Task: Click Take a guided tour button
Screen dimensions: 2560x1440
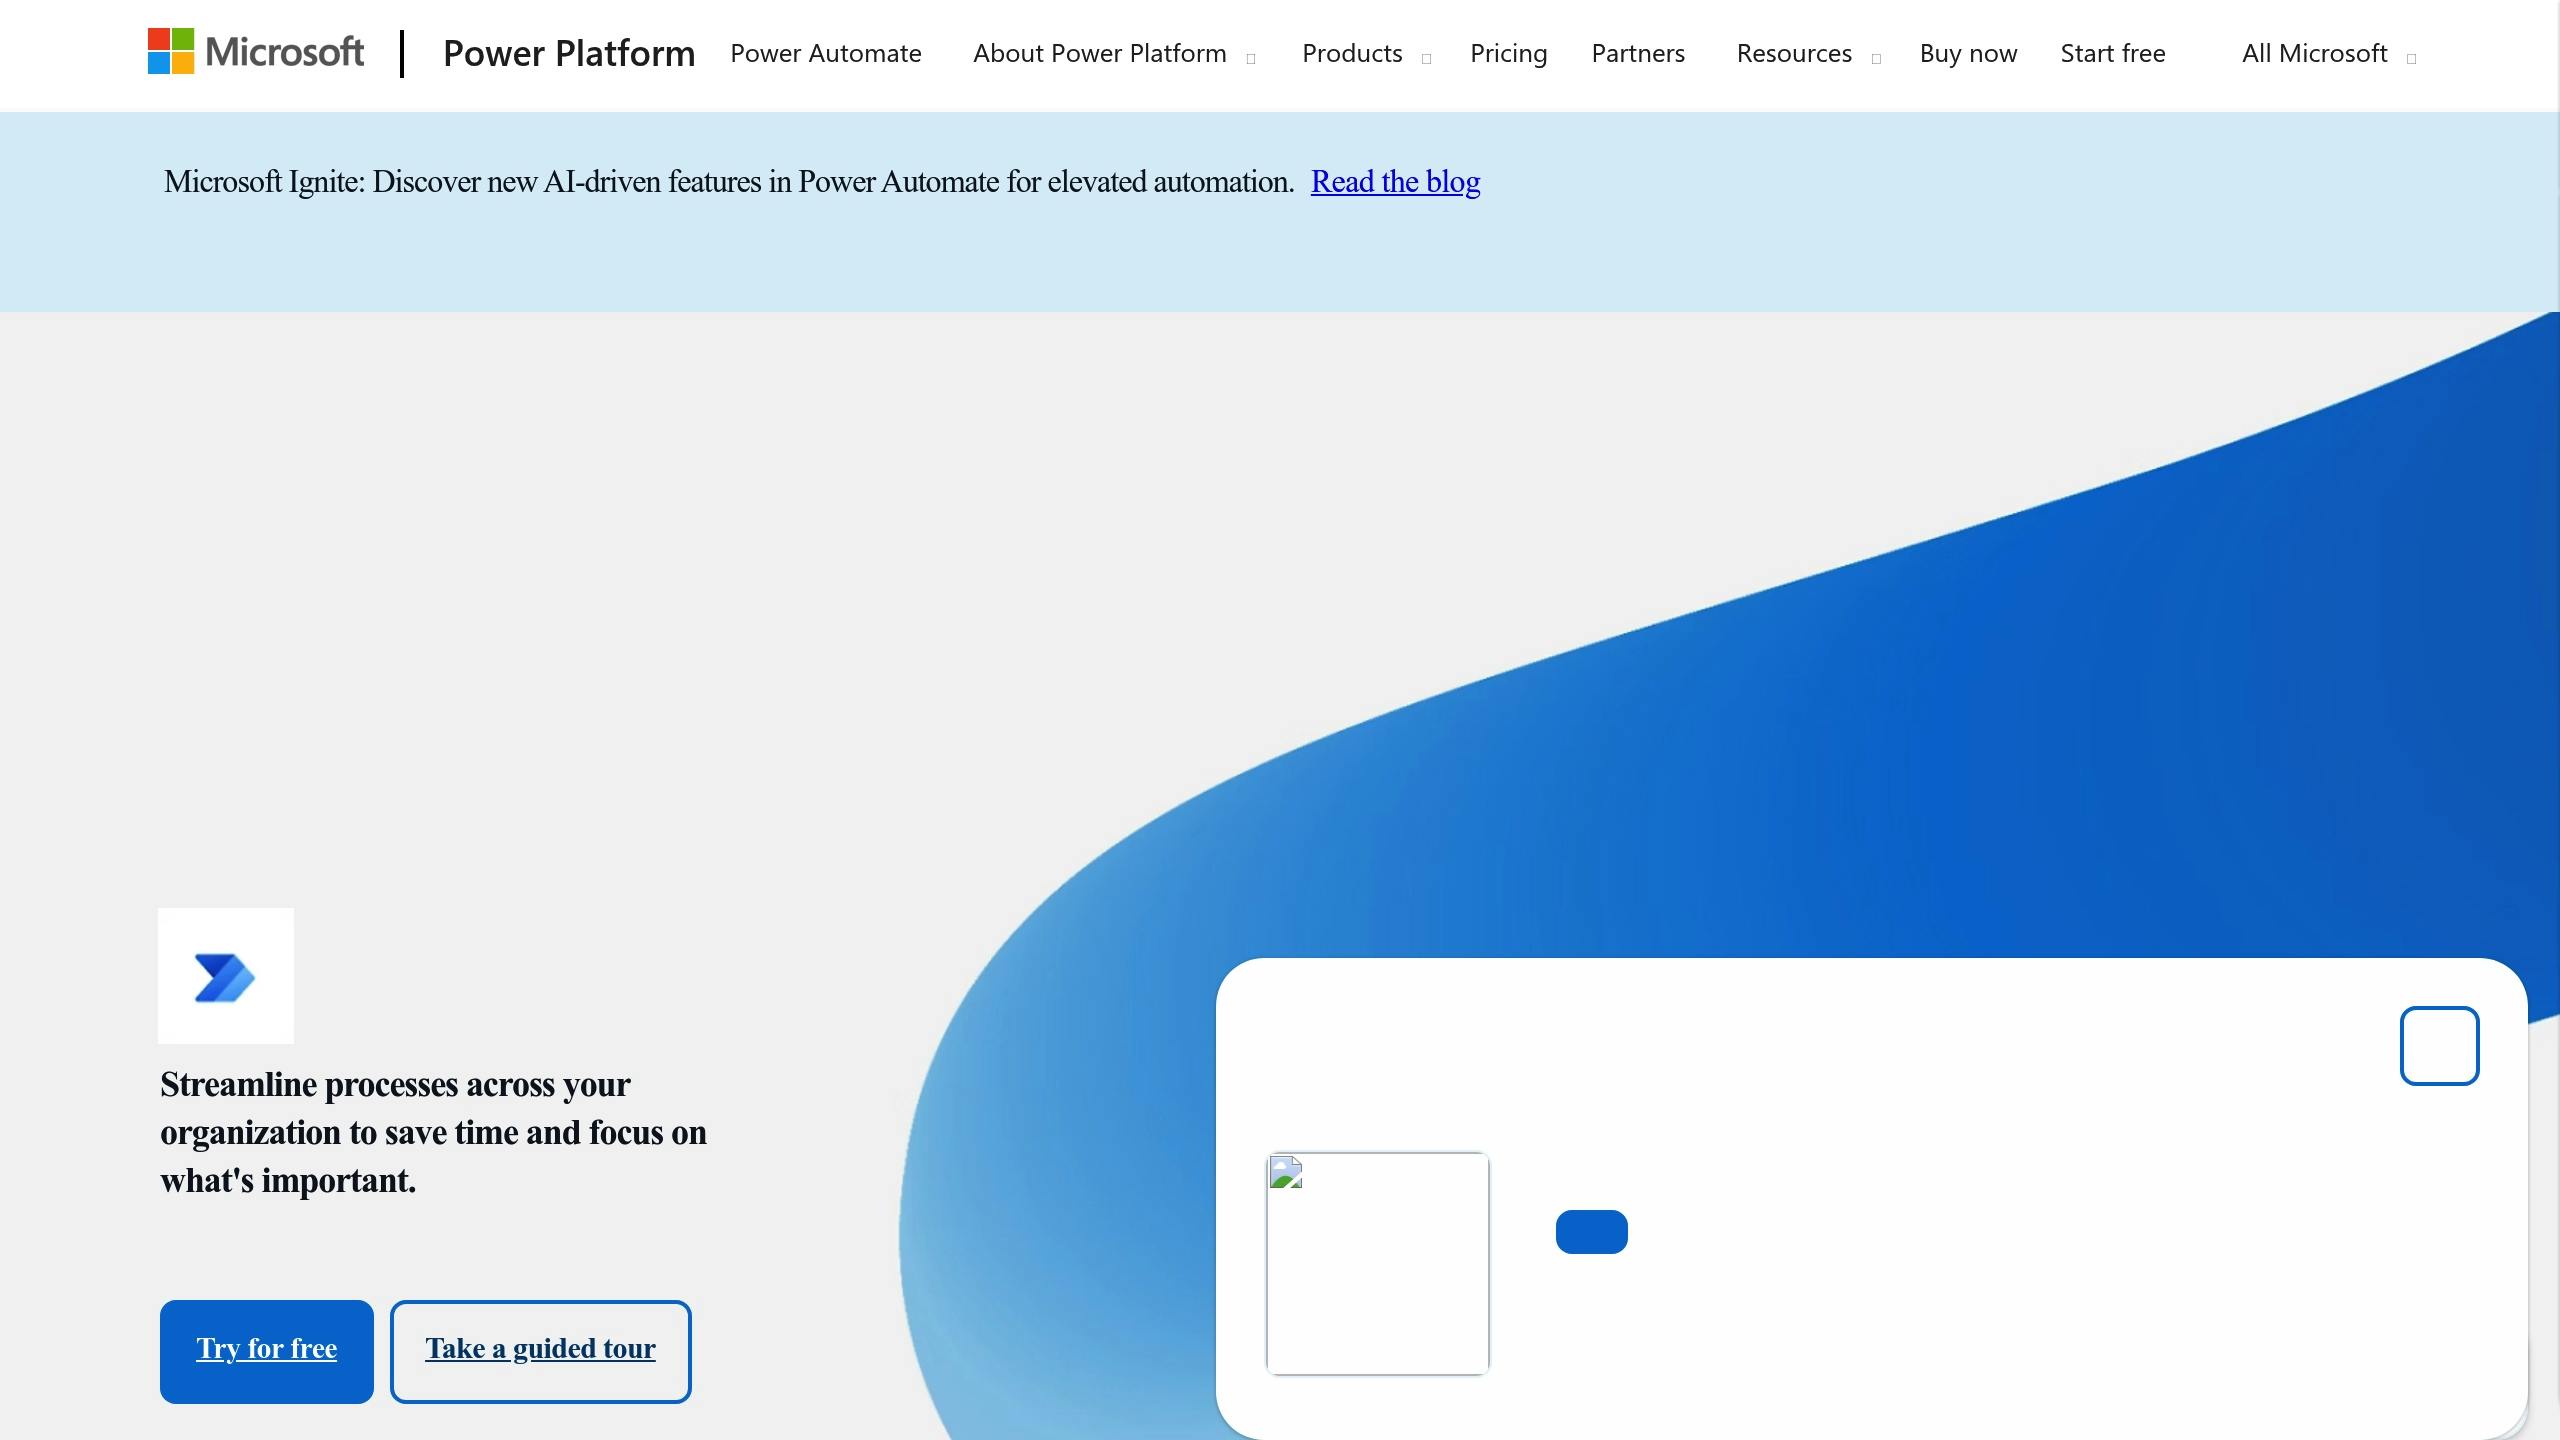Action: pyautogui.click(x=540, y=1351)
